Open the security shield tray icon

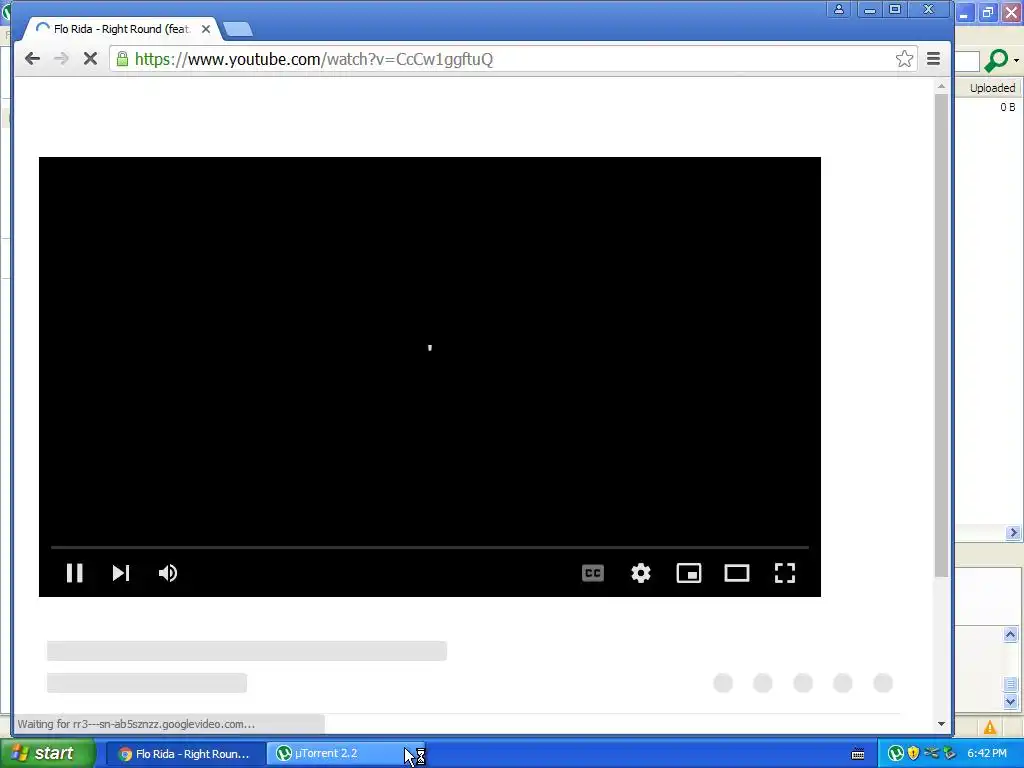913,753
